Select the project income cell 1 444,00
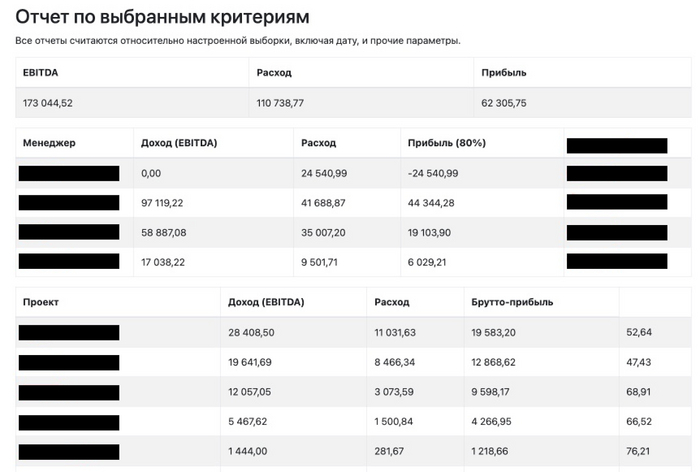The width and height of the screenshot is (700, 472). (x=249, y=450)
